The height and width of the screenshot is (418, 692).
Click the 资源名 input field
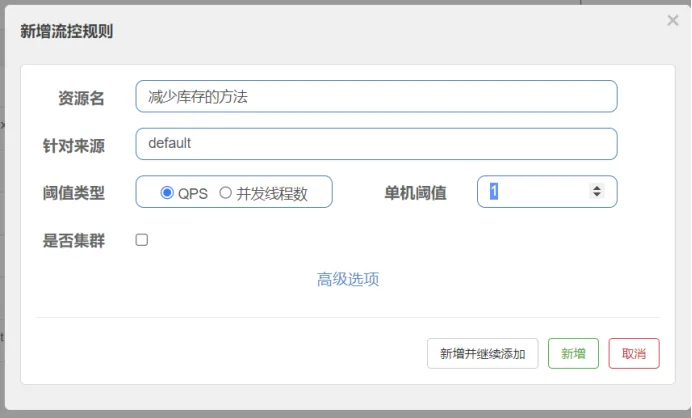(x=376, y=96)
